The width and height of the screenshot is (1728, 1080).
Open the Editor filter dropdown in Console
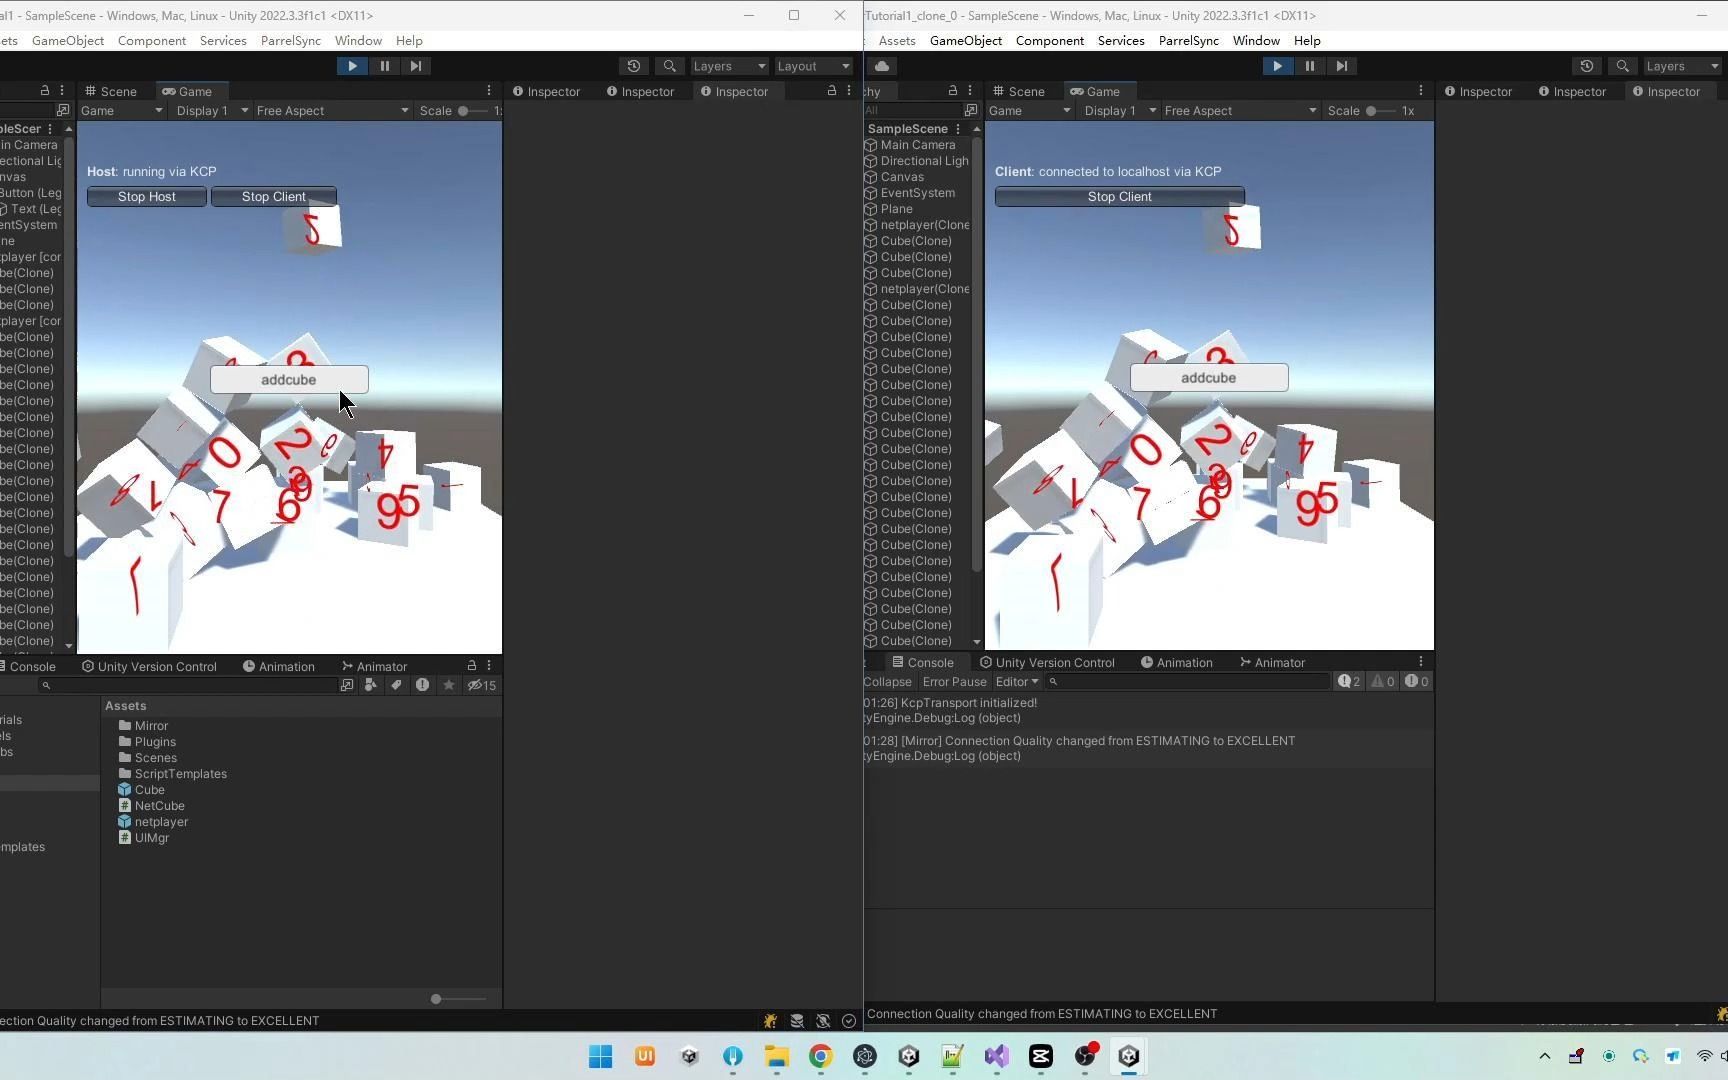[x=1016, y=681]
